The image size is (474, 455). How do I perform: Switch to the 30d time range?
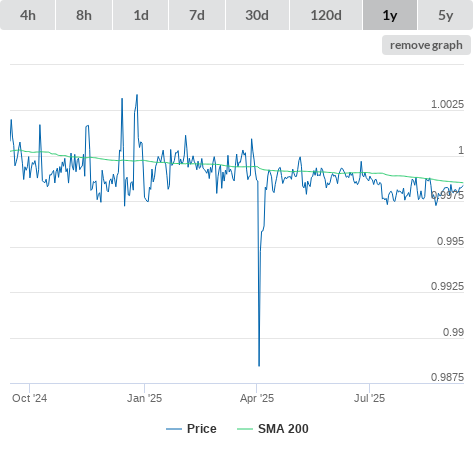tap(257, 15)
